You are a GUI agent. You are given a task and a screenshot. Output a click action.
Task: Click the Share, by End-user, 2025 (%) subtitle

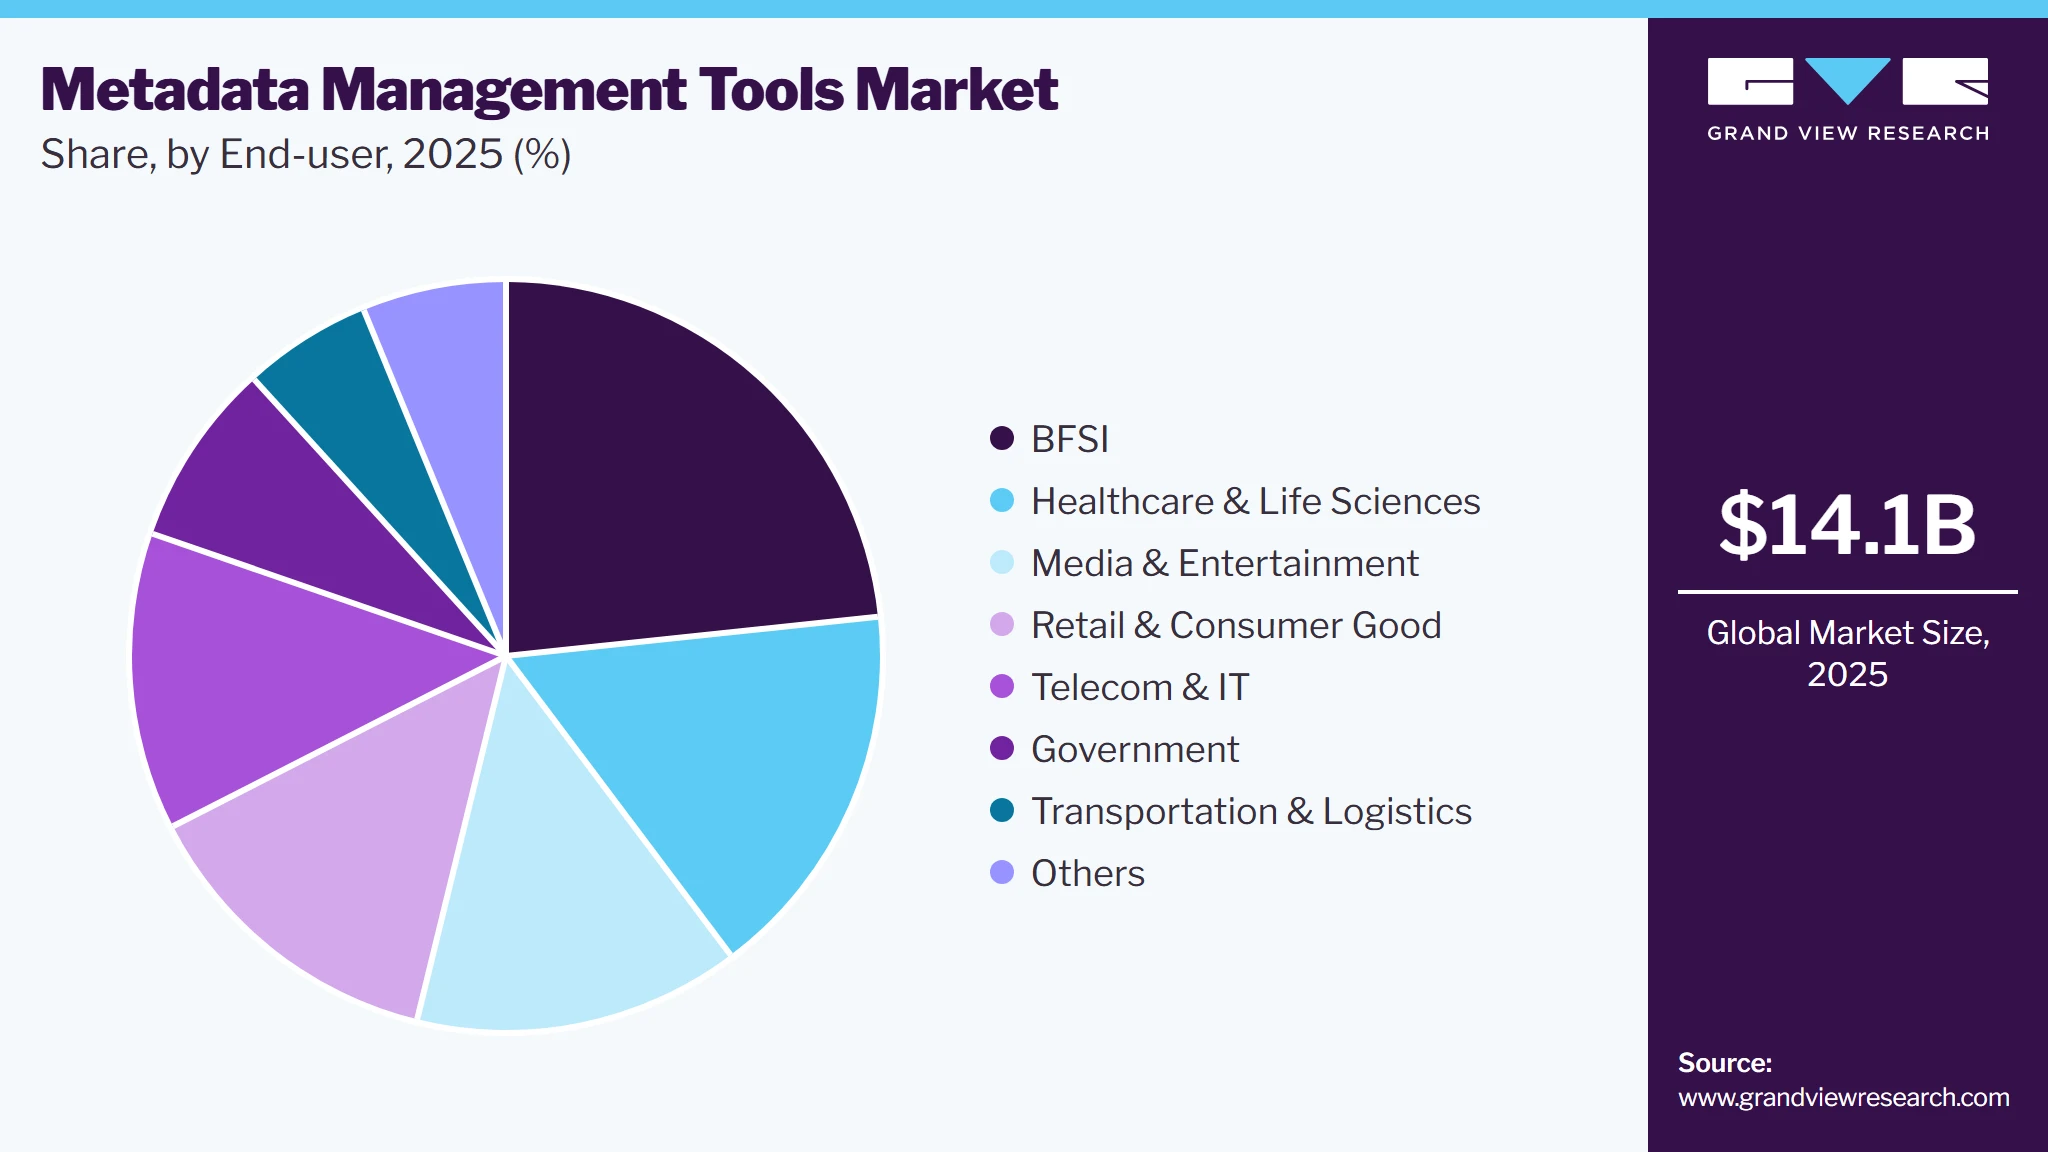(306, 154)
